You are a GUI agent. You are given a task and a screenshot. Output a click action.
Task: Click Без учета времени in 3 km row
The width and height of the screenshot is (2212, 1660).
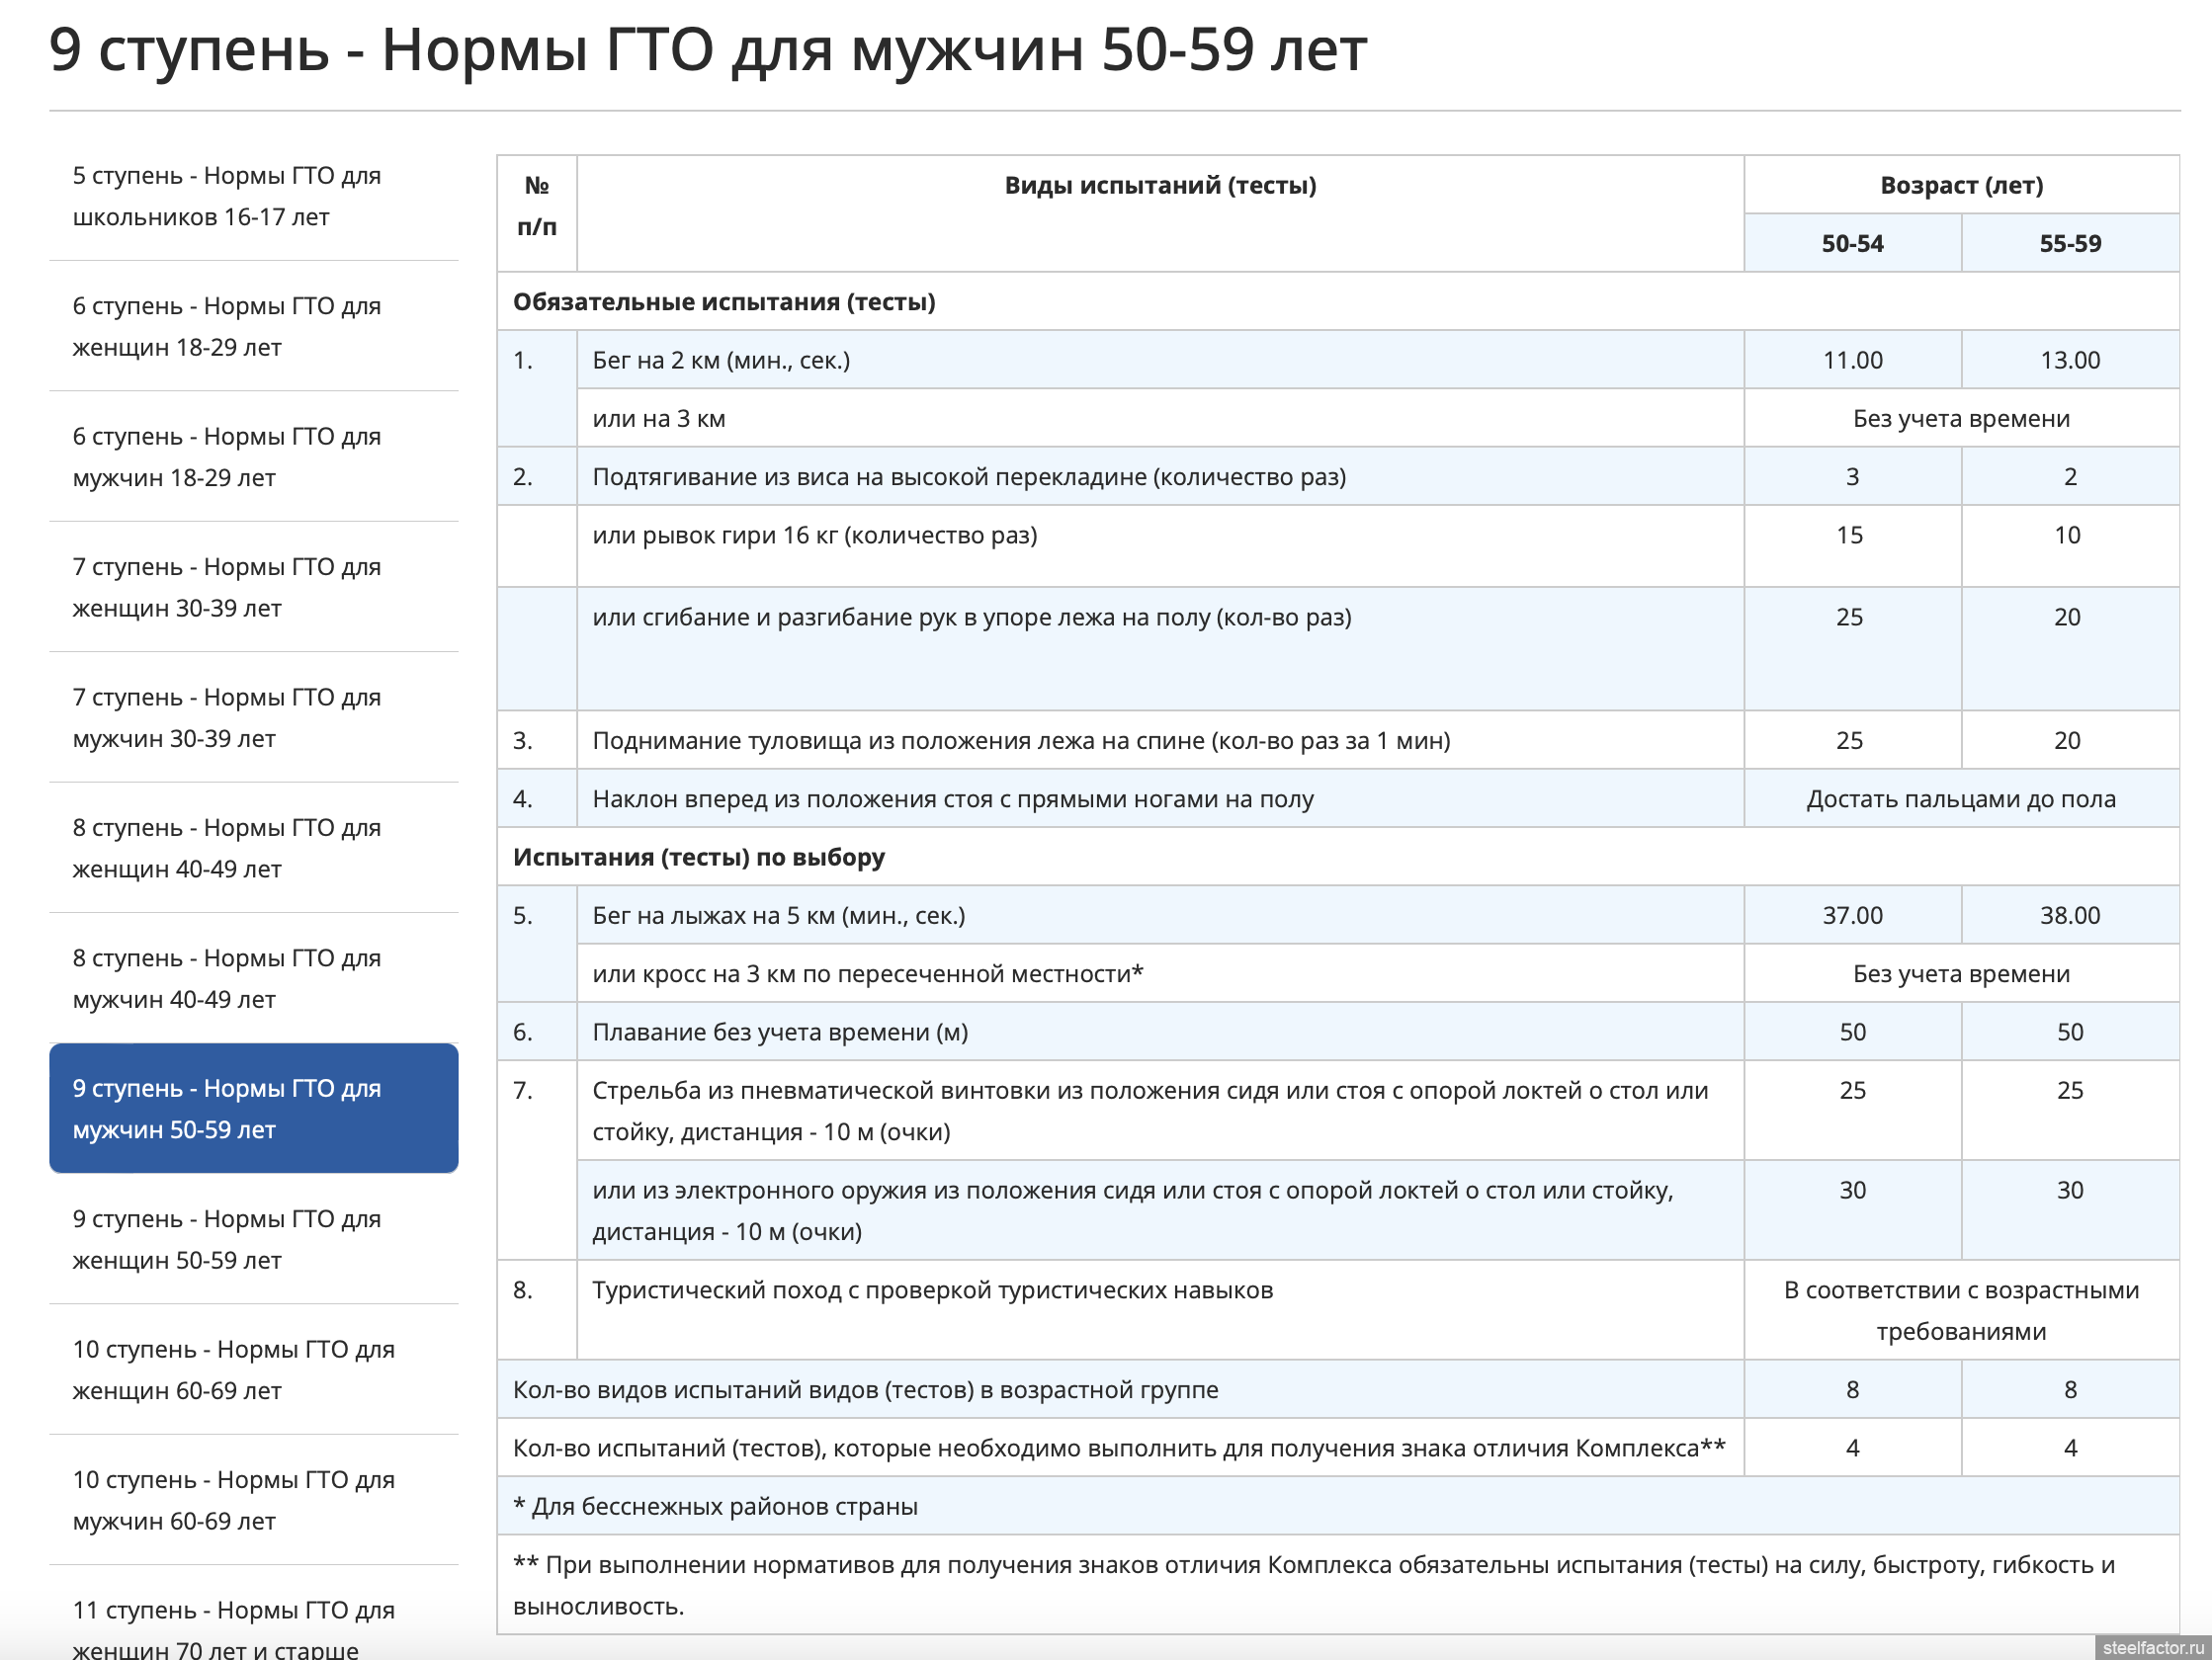(1961, 419)
